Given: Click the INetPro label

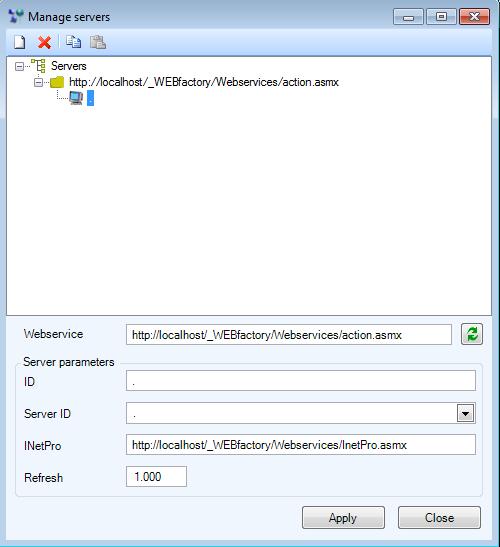Looking at the screenshot, I should coord(43,445).
